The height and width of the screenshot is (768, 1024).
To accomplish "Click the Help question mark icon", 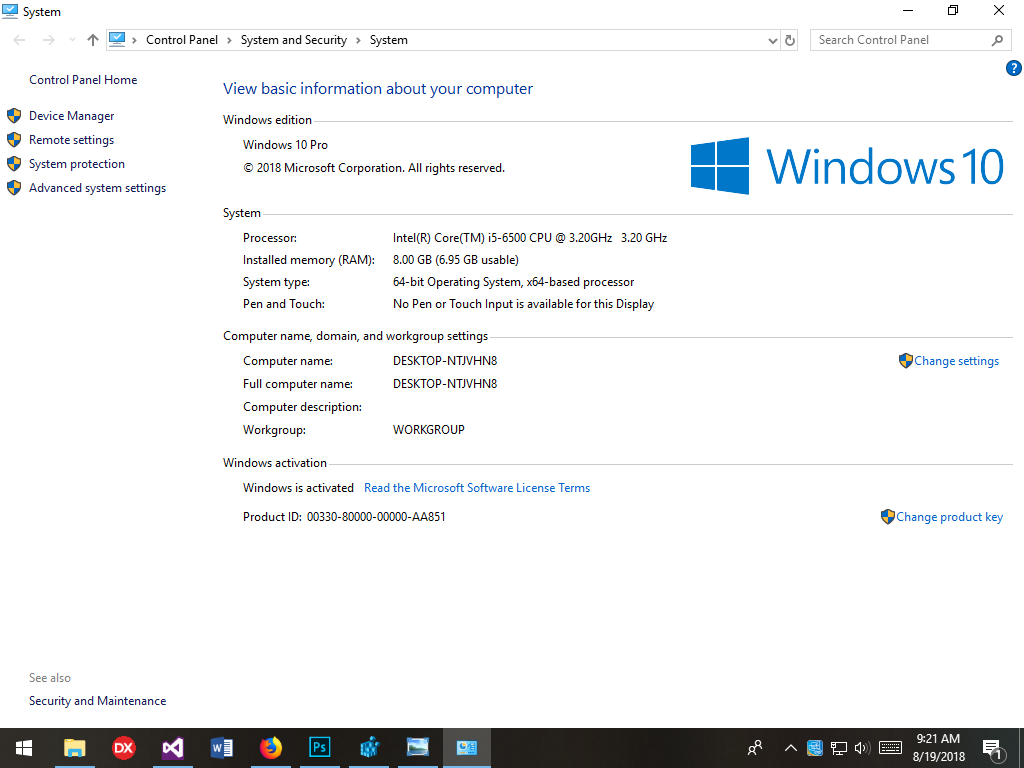I will point(1013,68).
